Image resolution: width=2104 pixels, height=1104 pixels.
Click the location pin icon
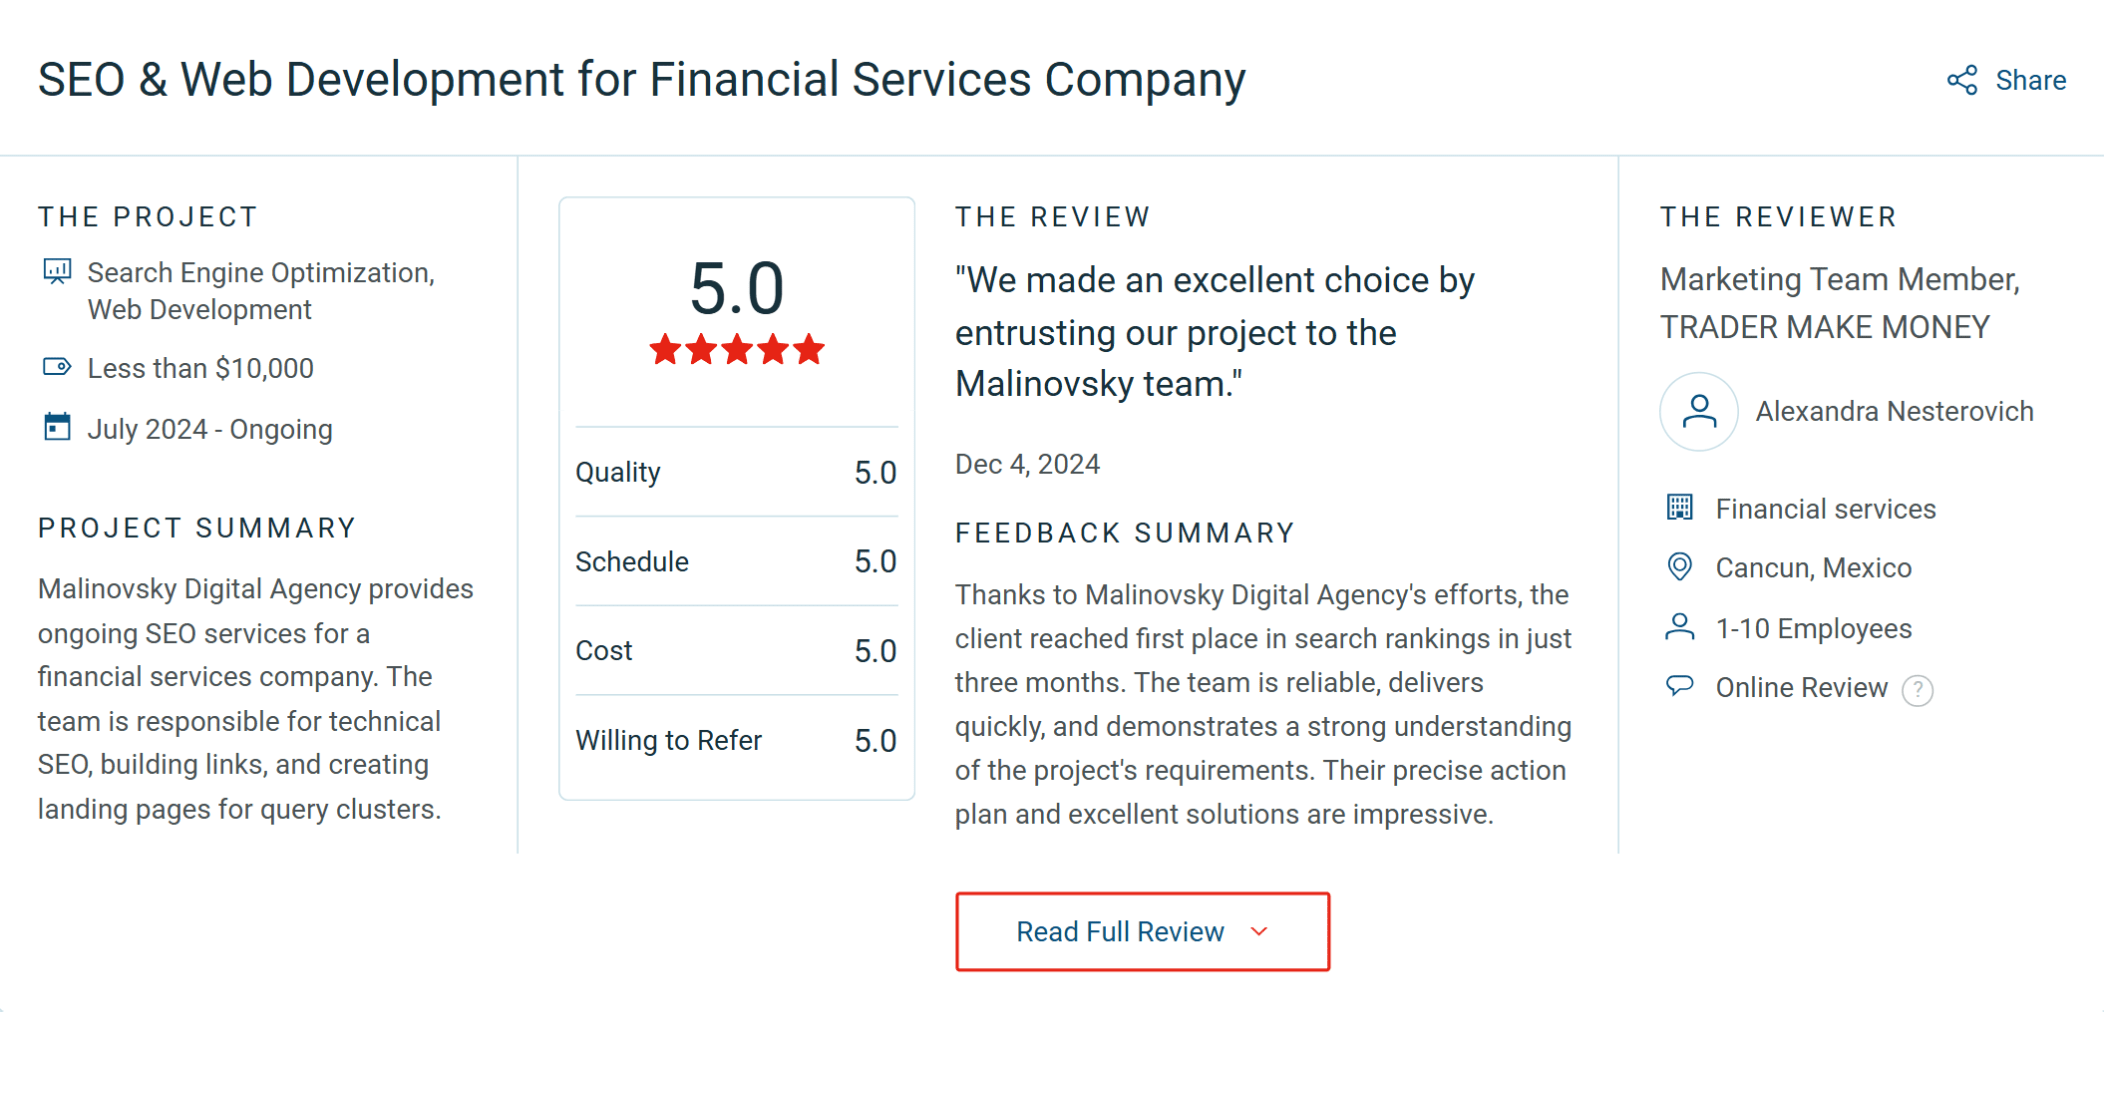pos(1680,567)
